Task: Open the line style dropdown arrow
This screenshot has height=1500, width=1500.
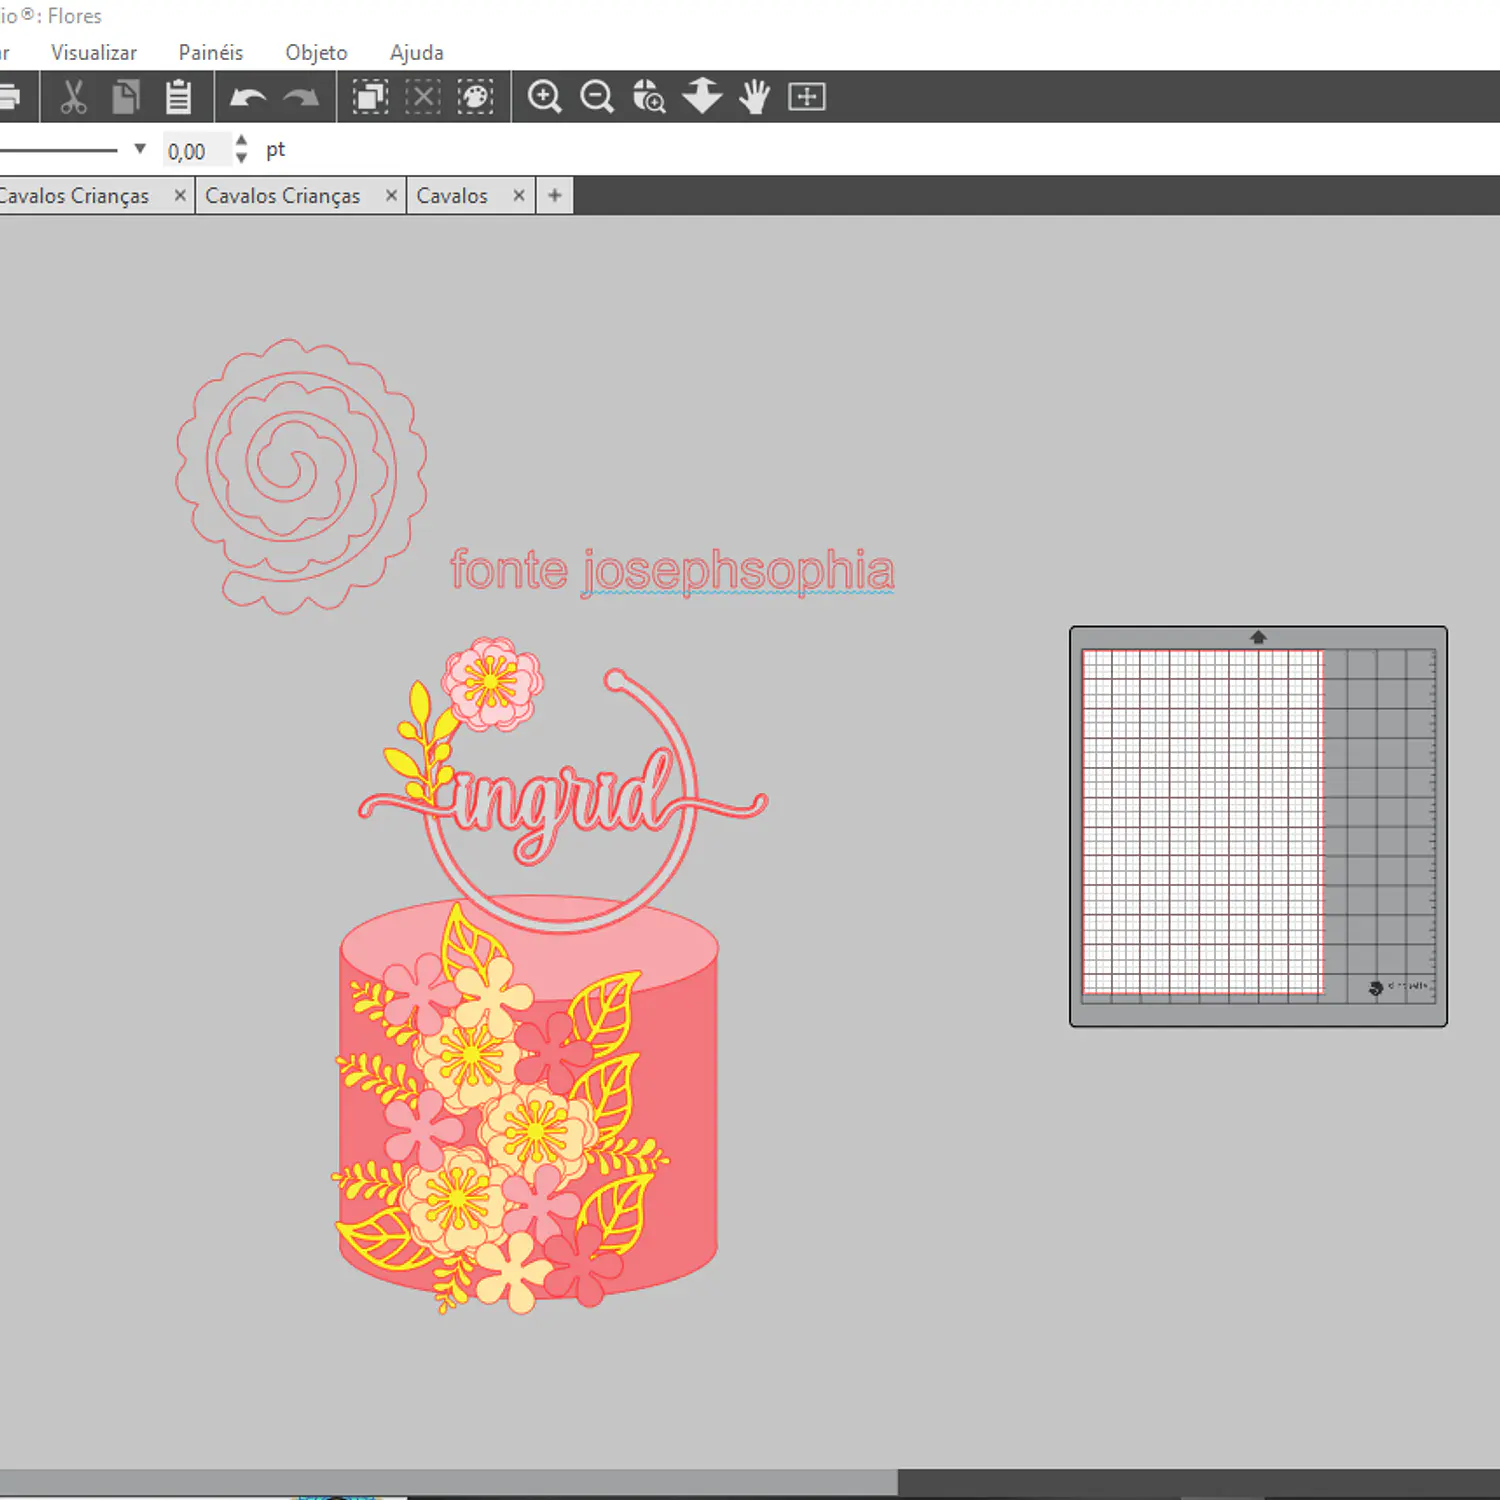Action: 140,149
